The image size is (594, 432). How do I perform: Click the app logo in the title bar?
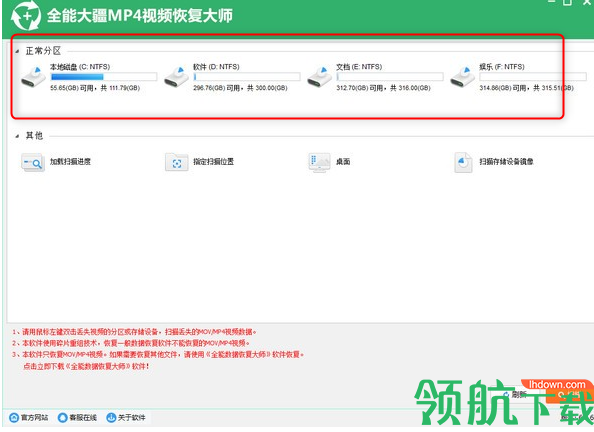tap(25, 16)
